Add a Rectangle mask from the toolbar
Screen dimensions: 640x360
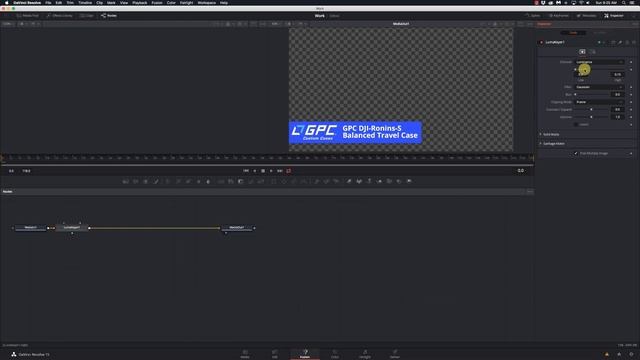point(273,181)
